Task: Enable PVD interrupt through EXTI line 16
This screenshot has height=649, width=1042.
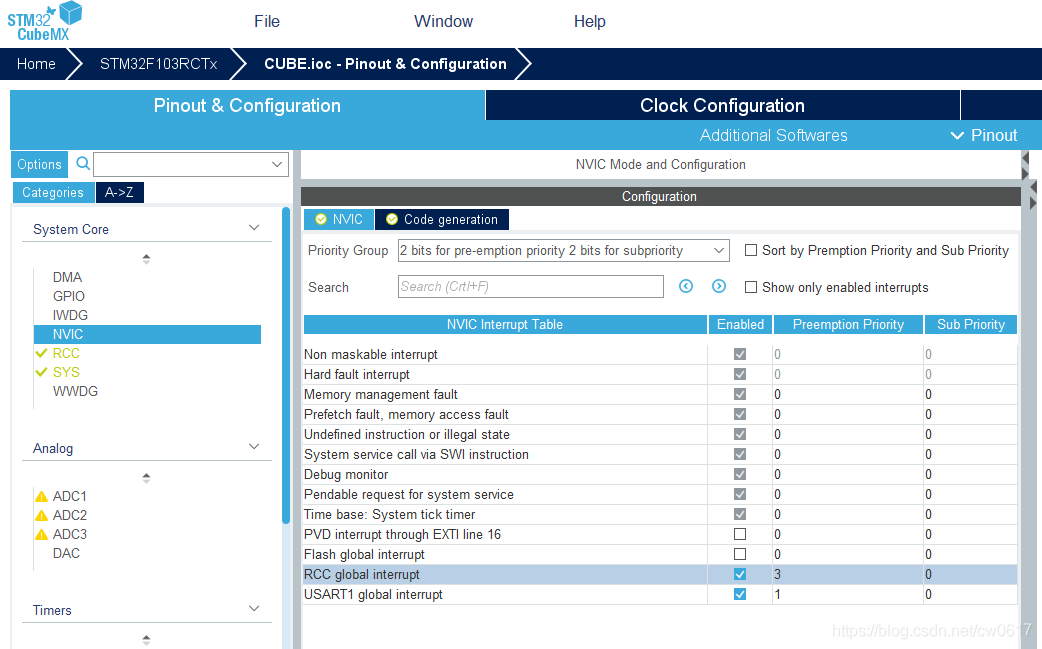Action: 740,534
